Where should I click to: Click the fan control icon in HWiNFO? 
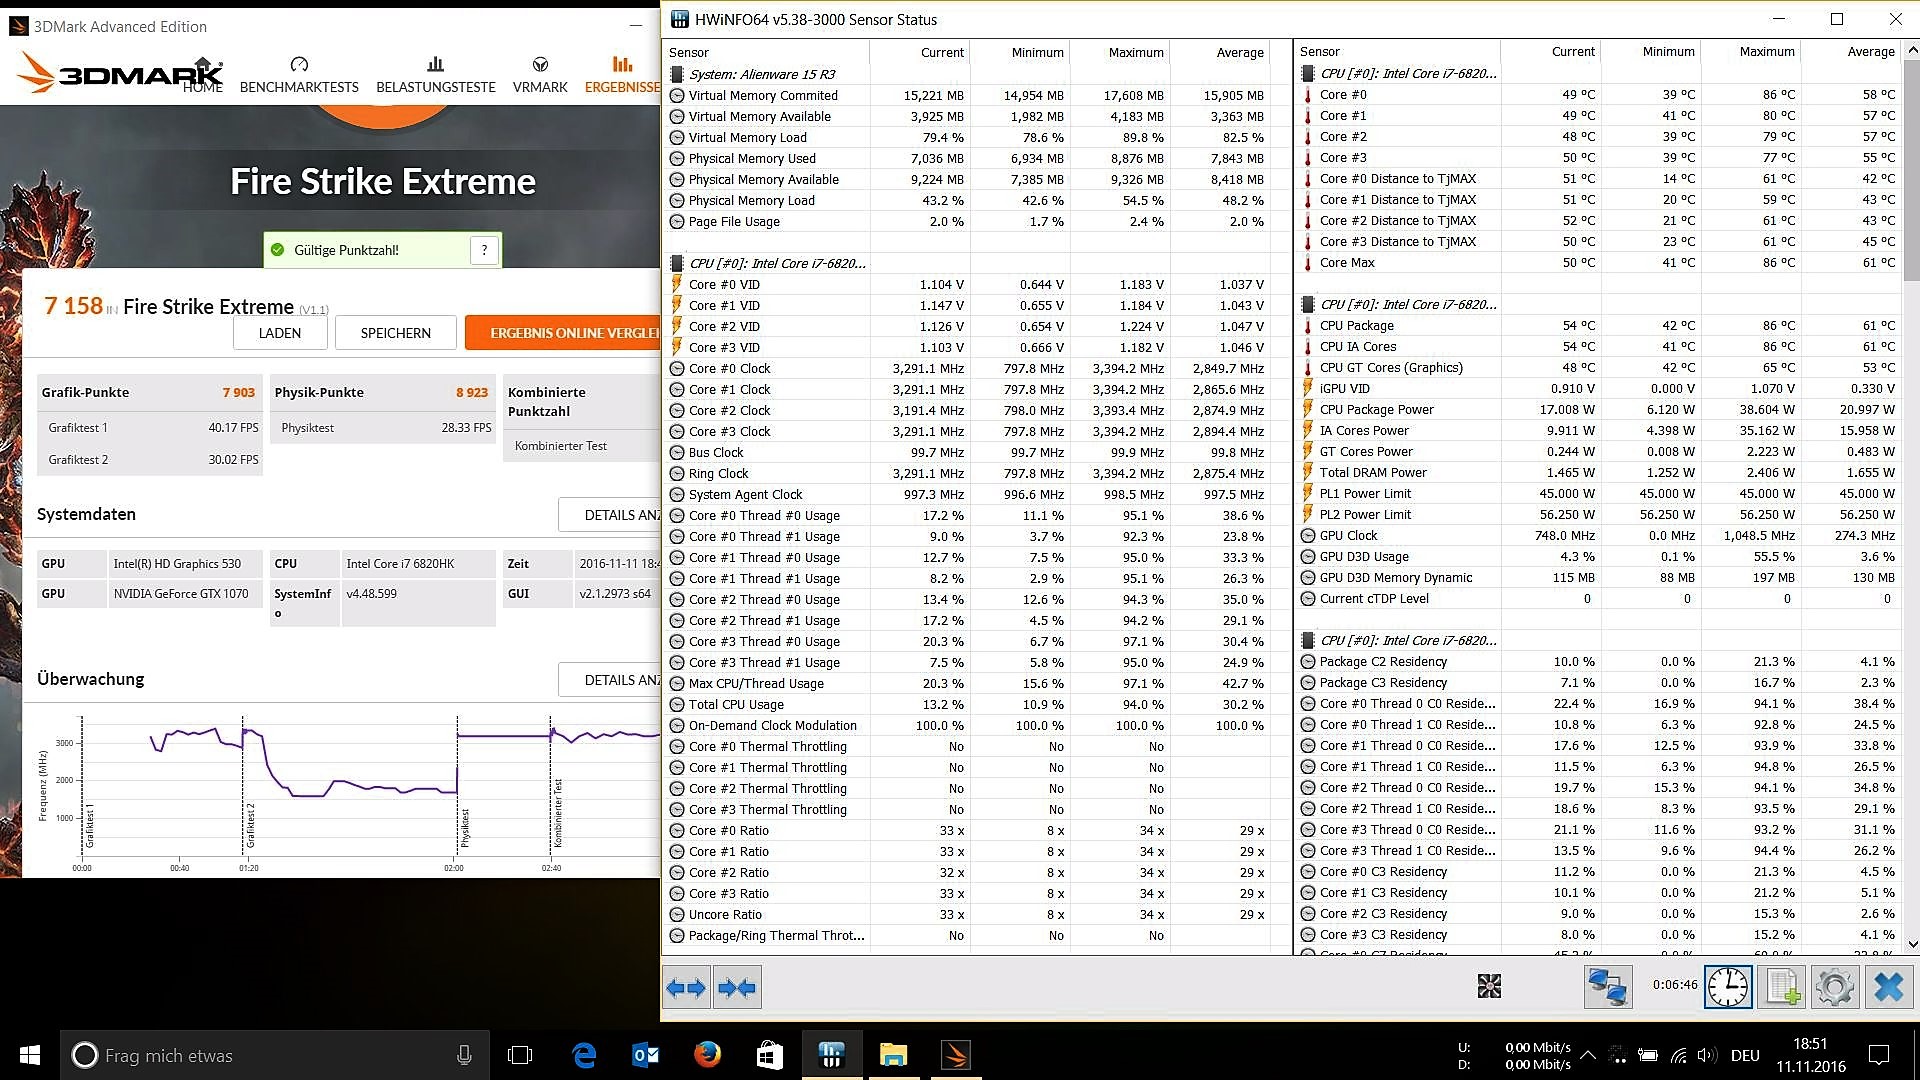(x=1489, y=987)
